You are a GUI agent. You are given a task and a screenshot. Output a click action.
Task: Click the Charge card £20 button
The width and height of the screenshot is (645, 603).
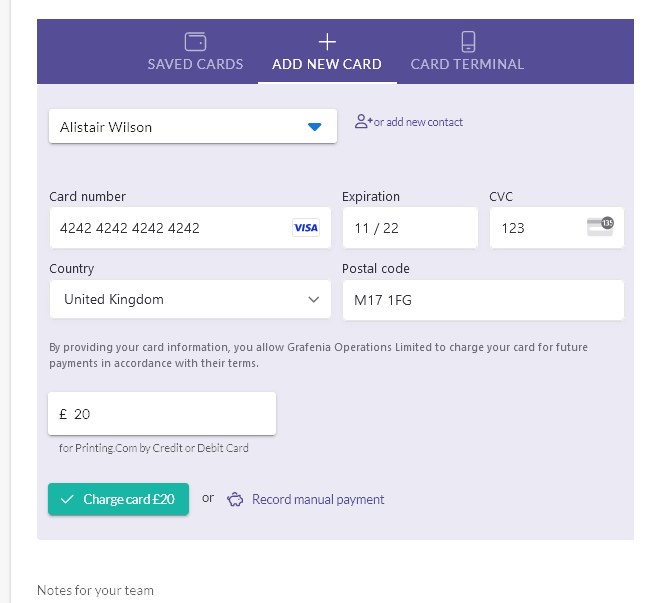(x=118, y=499)
